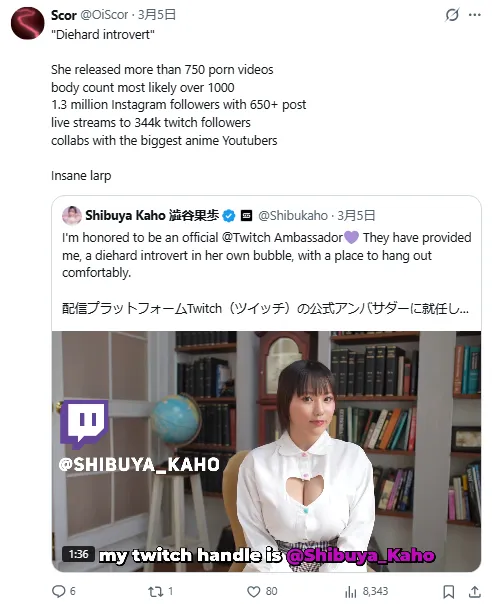Click the 1:36 video duration label

(x=79, y=554)
